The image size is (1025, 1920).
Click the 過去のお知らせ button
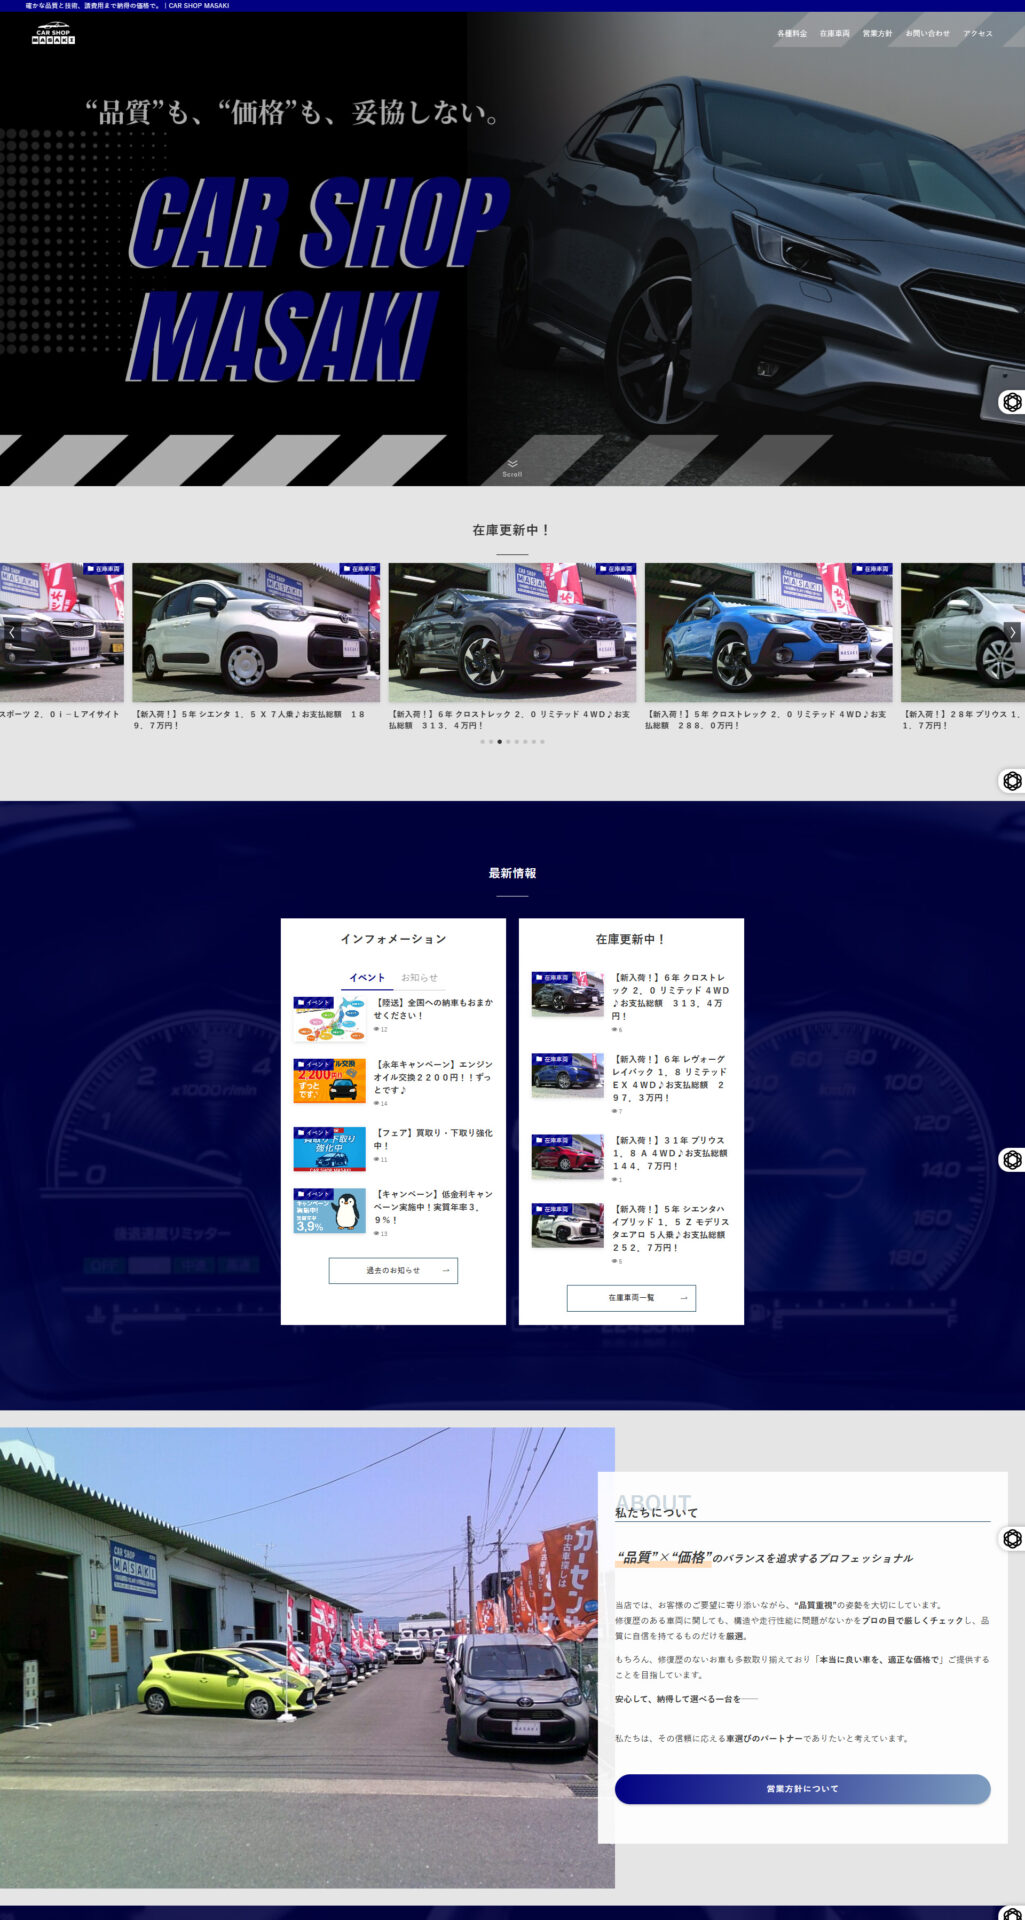(x=393, y=1271)
